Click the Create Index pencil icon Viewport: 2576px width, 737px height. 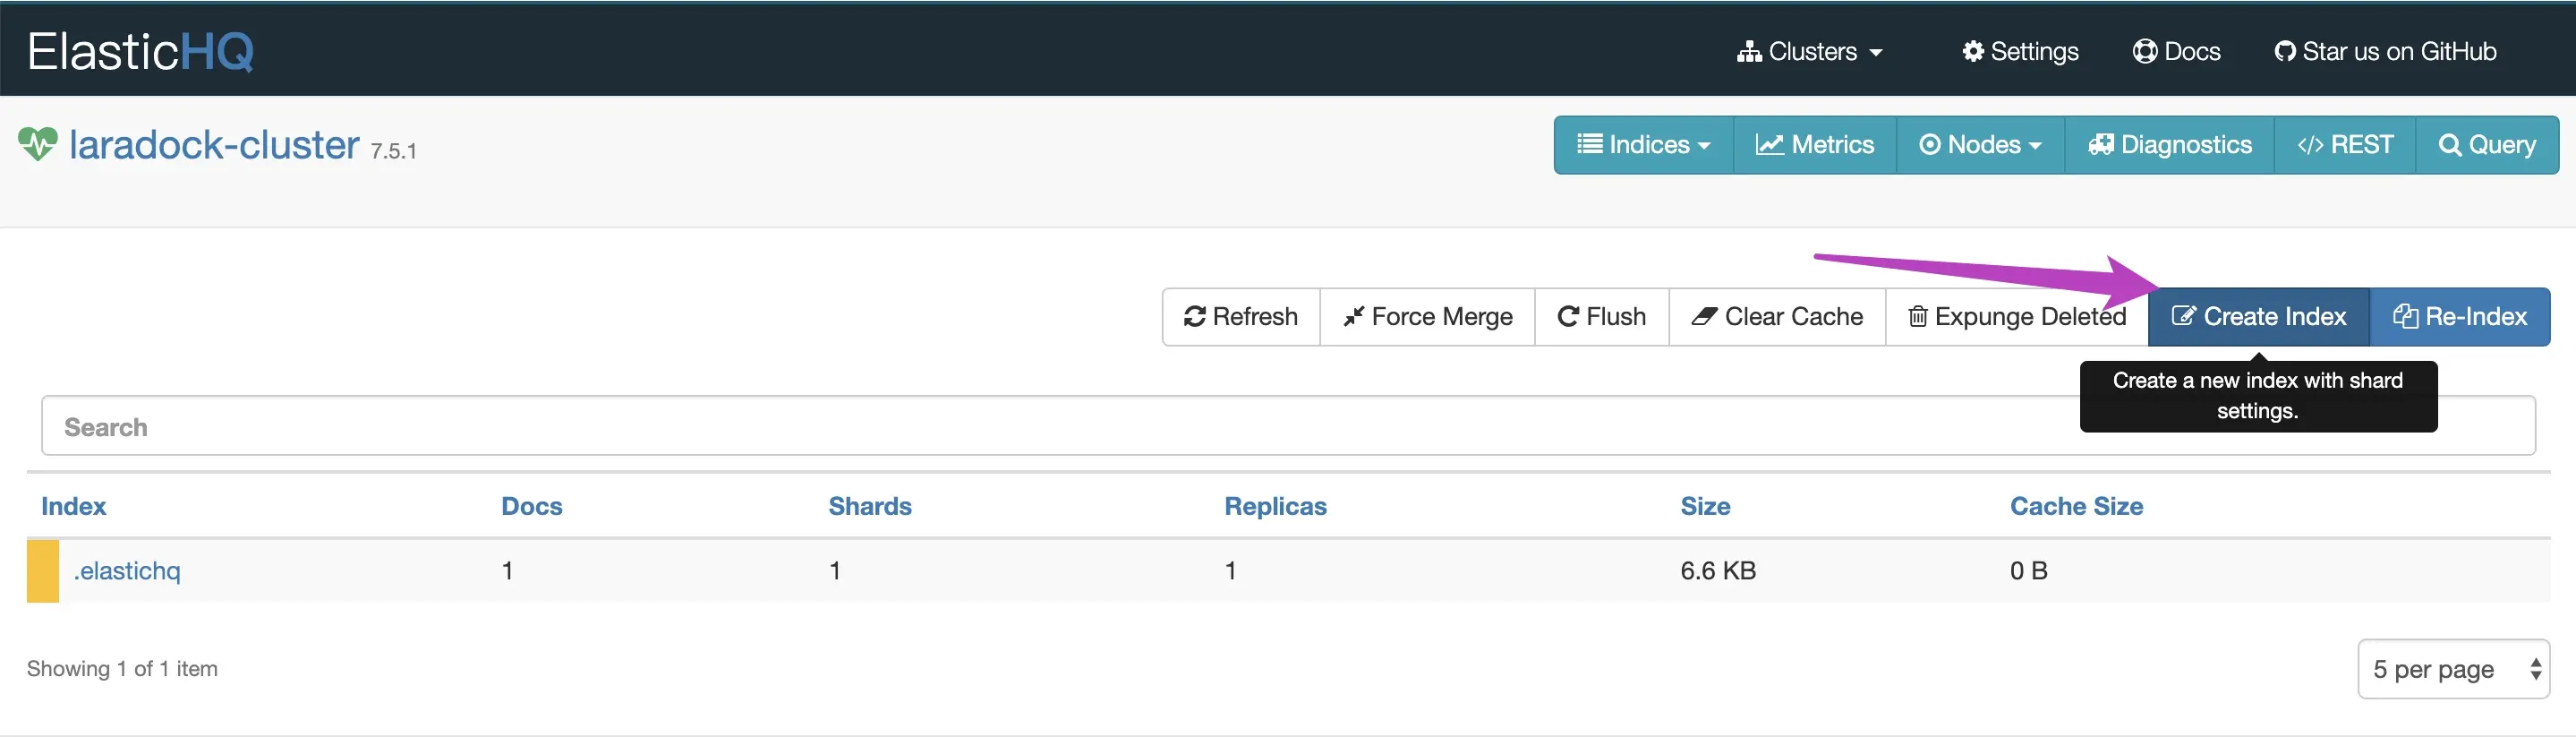[2183, 317]
